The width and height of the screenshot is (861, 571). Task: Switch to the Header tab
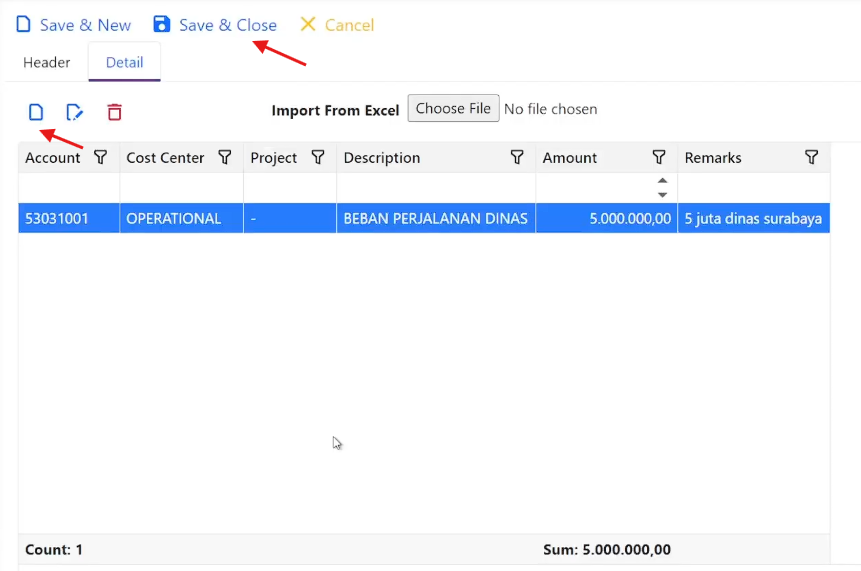[47, 62]
